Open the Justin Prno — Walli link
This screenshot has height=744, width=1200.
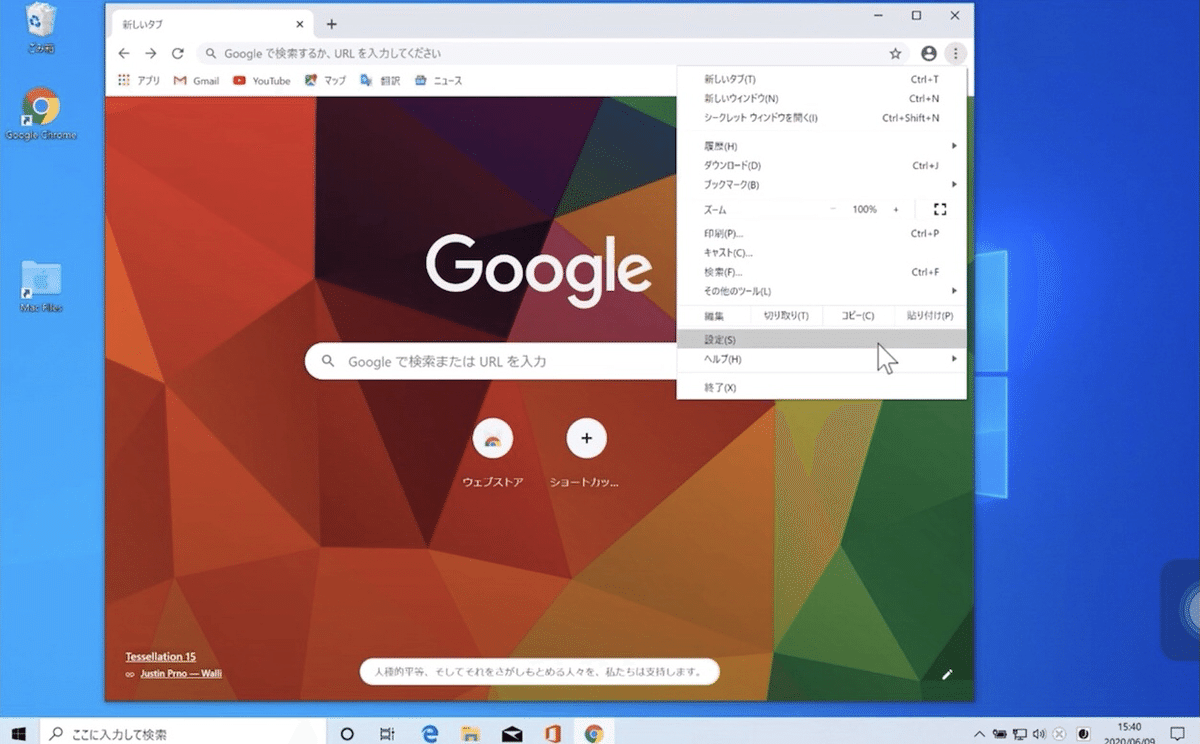pyautogui.click(x=179, y=673)
